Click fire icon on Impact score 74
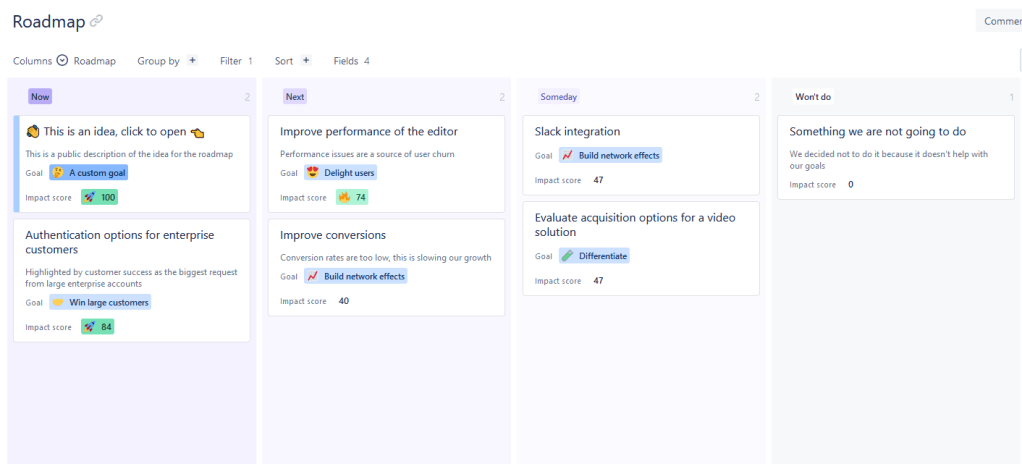 pyautogui.click(x=344, y=197)
